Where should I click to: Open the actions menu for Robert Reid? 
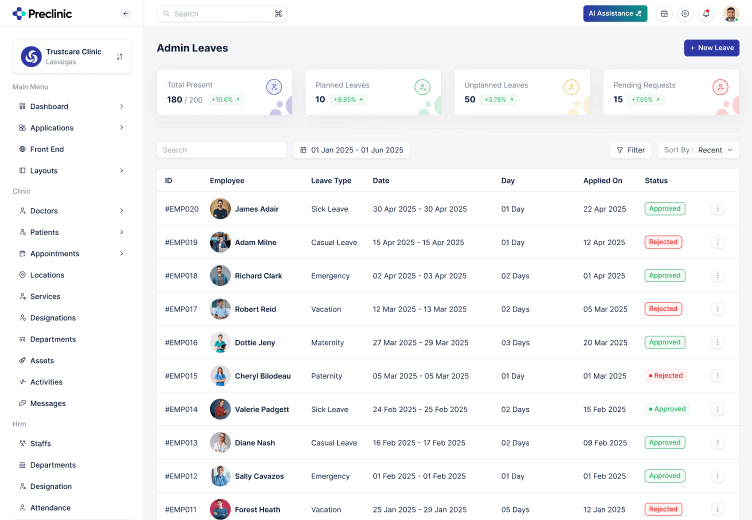pyautogui.click(x=717, y=309)
